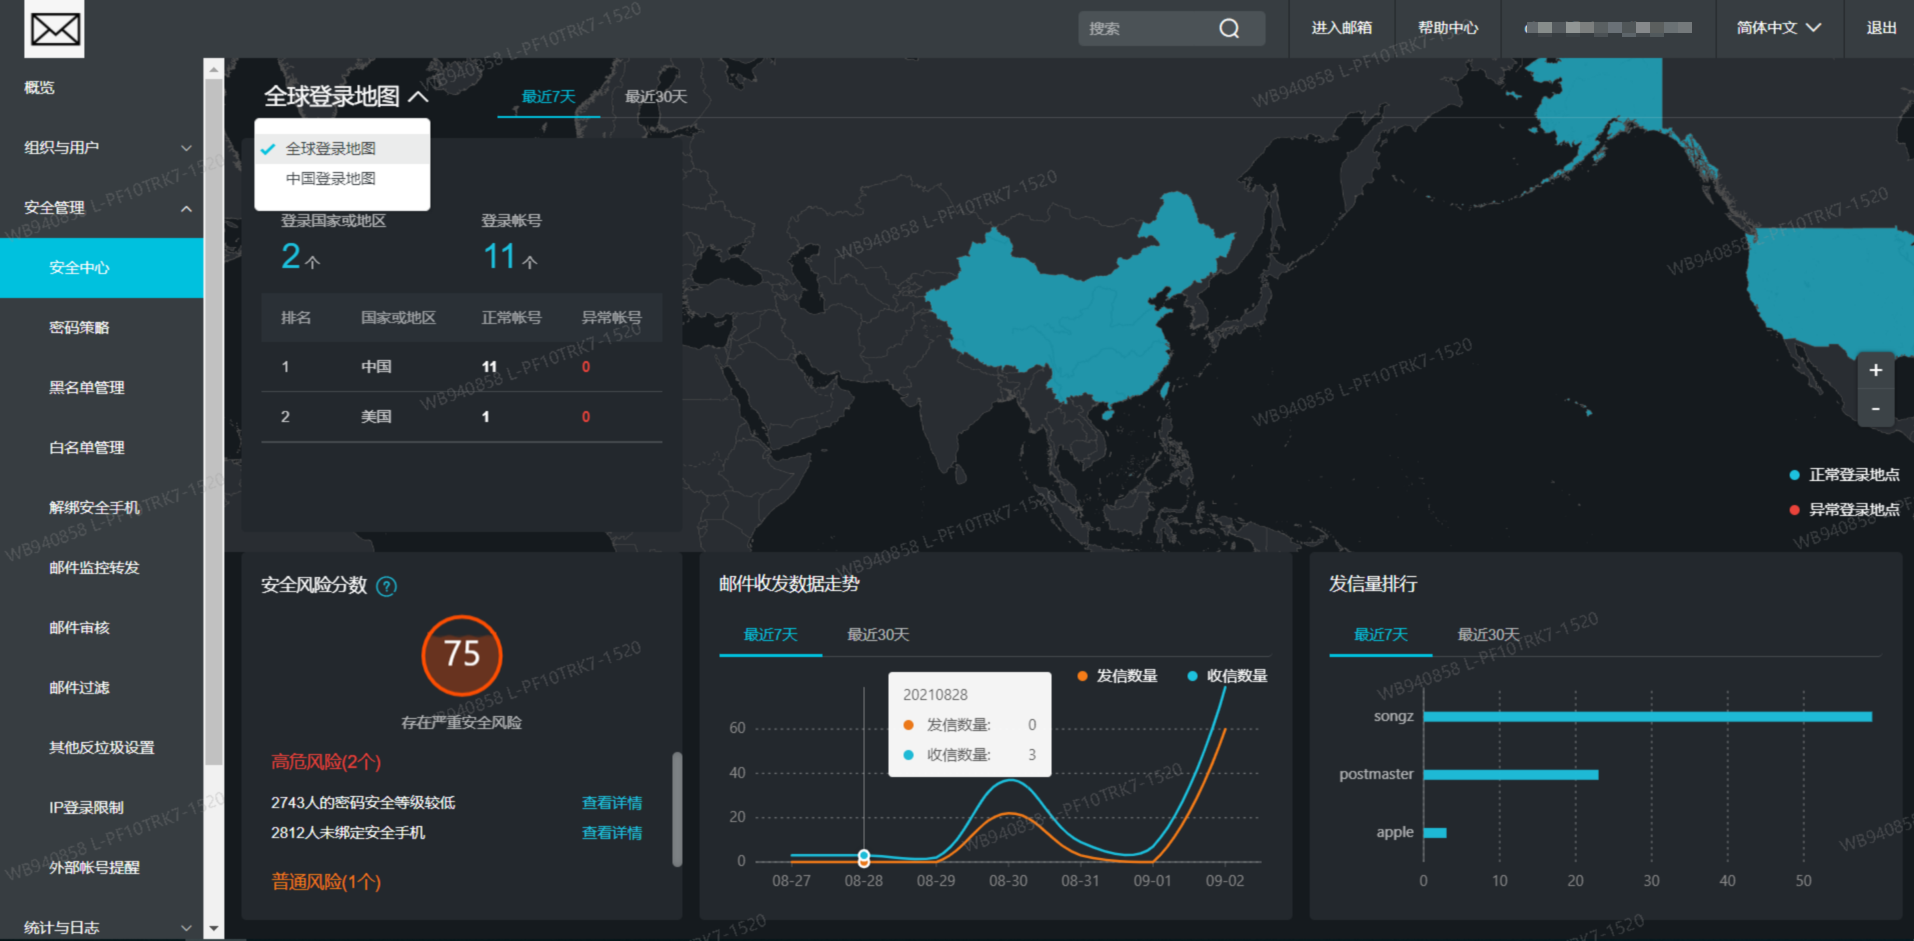Viewport: 1914px width, 941px height.
Task: Select 最近30天 tab in 发信量排行
Action: coord(1488,635)
